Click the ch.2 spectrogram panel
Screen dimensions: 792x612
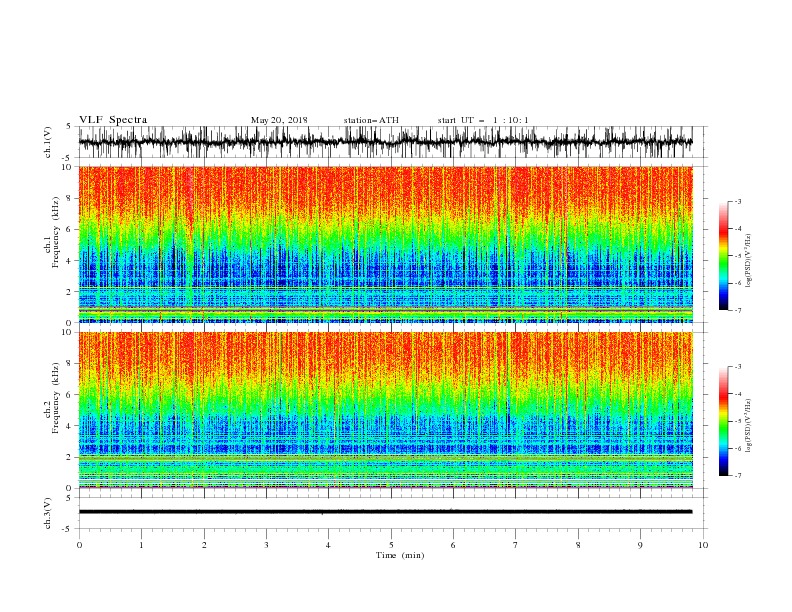[x=385, y=410]
